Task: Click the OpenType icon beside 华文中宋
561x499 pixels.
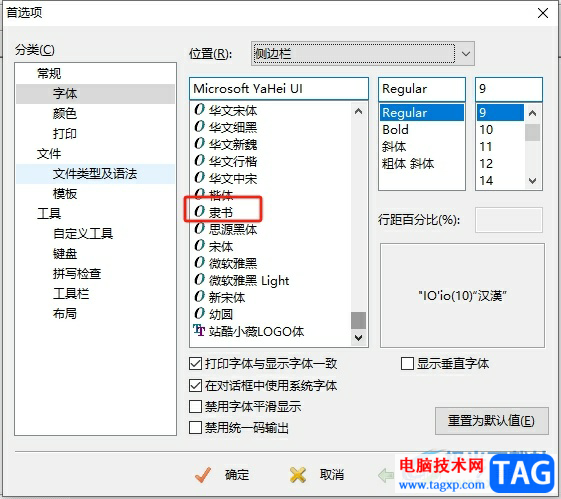Action: coord(199,177)
